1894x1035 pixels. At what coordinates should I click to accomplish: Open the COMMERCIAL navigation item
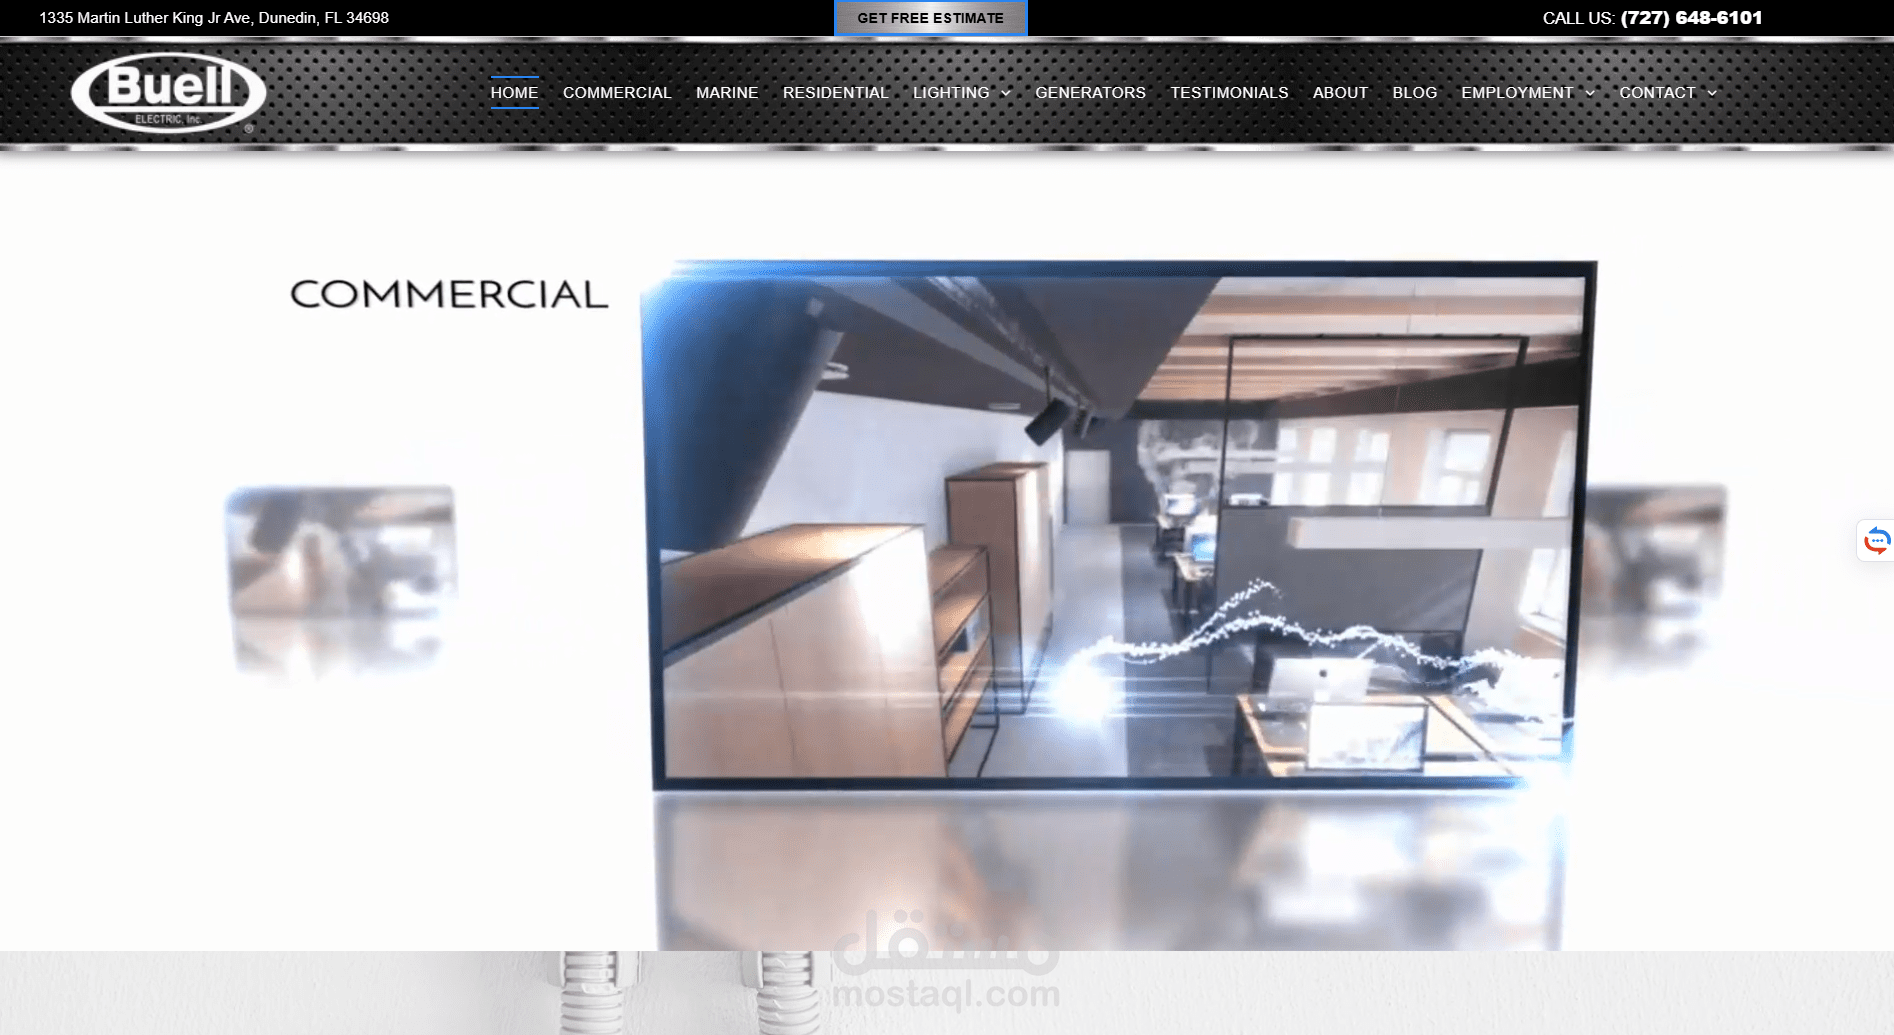click(x=617, y=92)
